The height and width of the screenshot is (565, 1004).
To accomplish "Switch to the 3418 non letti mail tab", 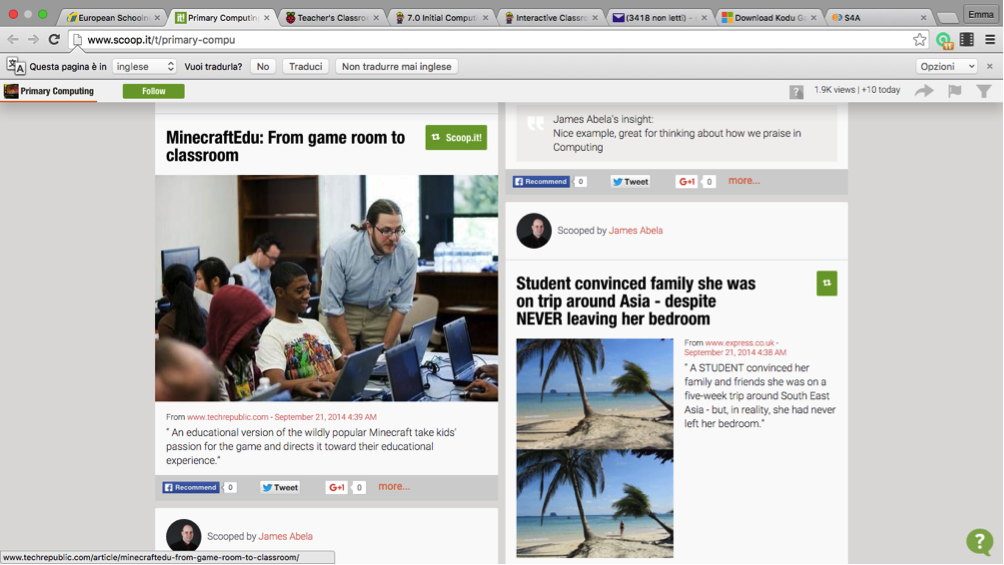I will tap(660, 17).
